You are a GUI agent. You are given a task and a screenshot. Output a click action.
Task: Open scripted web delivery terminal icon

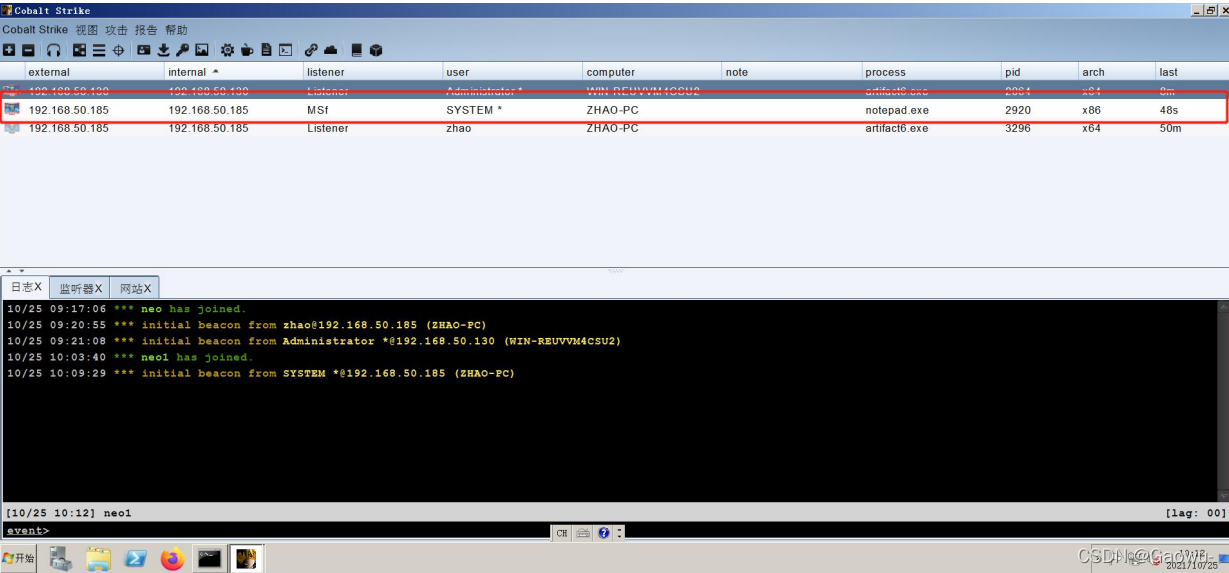click(286, 50)
